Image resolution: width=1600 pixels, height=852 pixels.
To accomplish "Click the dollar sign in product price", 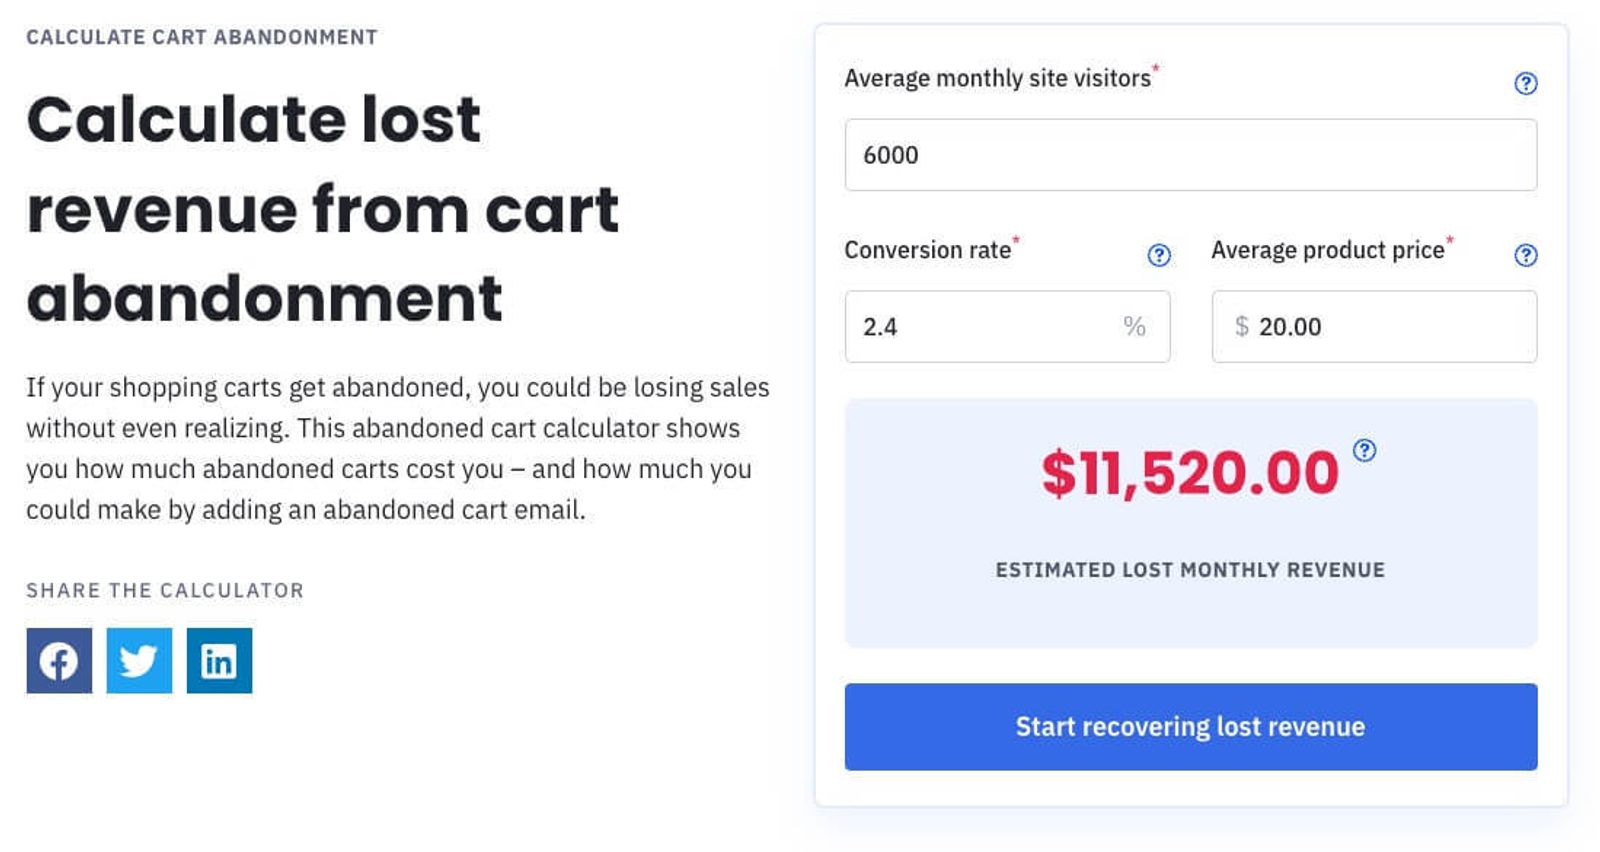I will pyautogui.click(x=1241, y=326).
